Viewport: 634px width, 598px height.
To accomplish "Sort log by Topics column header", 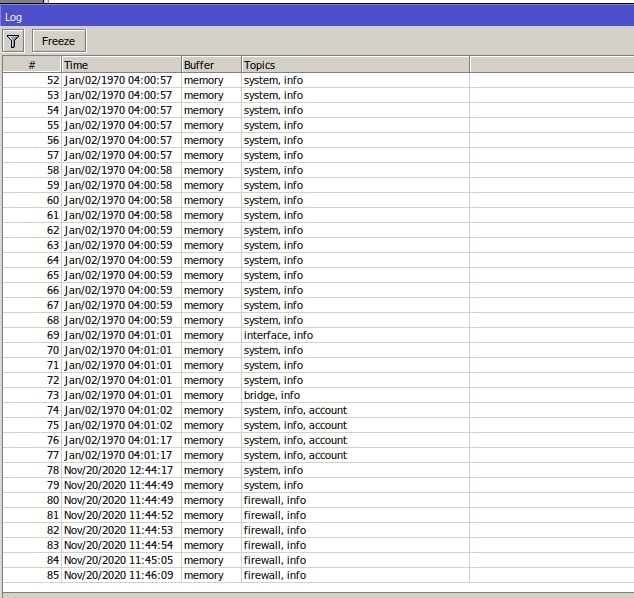I will pyautogui.click(x=355, y=65).
